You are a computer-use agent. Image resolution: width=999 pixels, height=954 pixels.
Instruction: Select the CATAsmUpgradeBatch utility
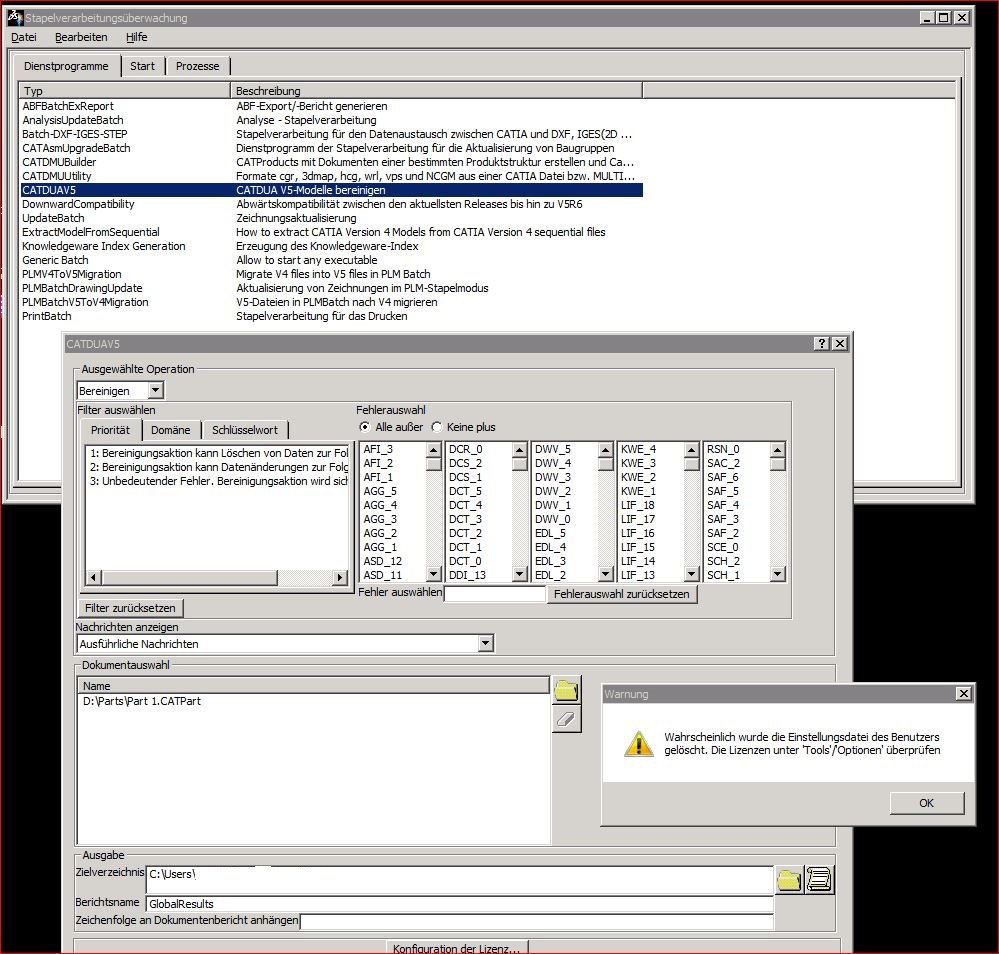[x=331, y=148]
